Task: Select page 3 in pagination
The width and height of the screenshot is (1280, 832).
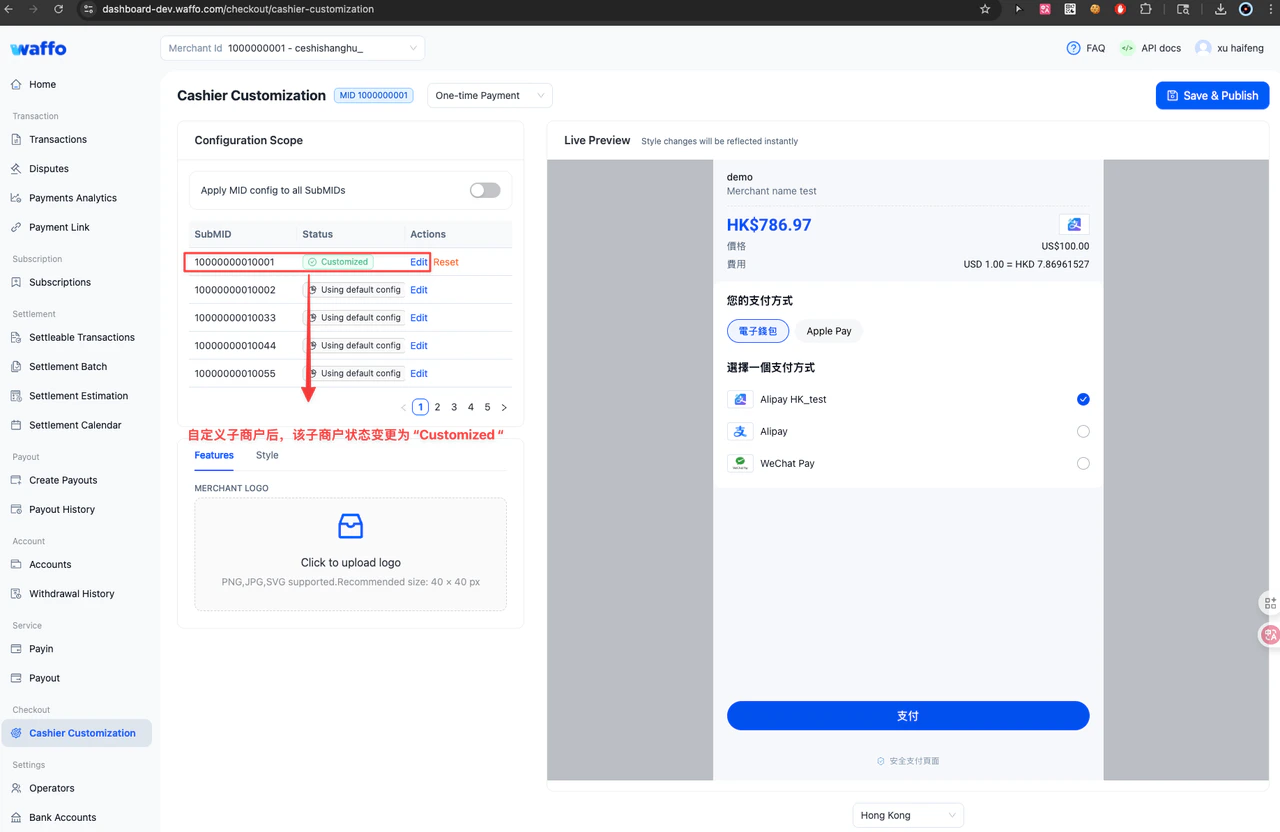Action: point(454,408)
